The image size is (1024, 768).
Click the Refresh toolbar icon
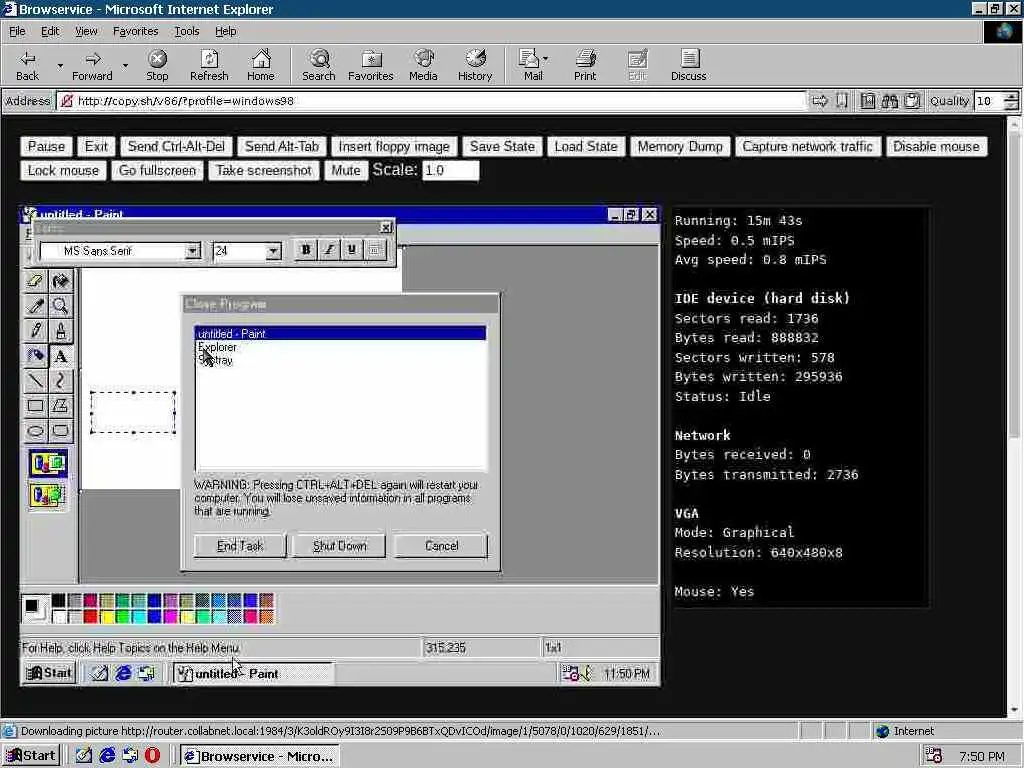coord(209,65)
